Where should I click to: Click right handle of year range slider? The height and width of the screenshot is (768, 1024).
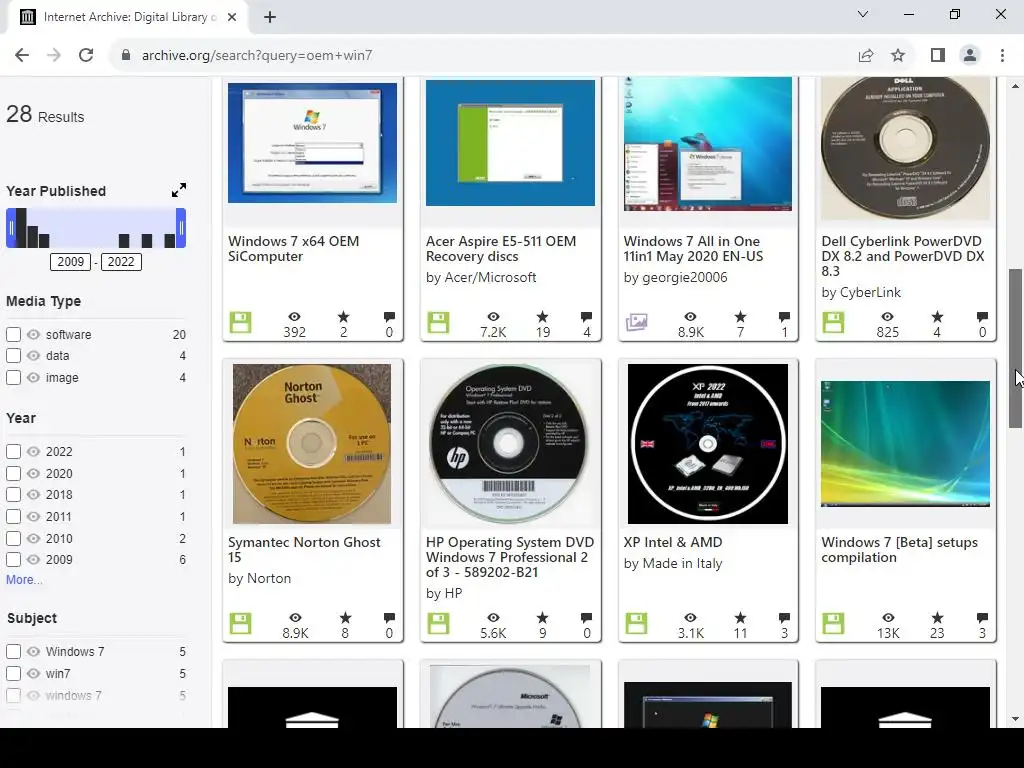tap(181, 228)
